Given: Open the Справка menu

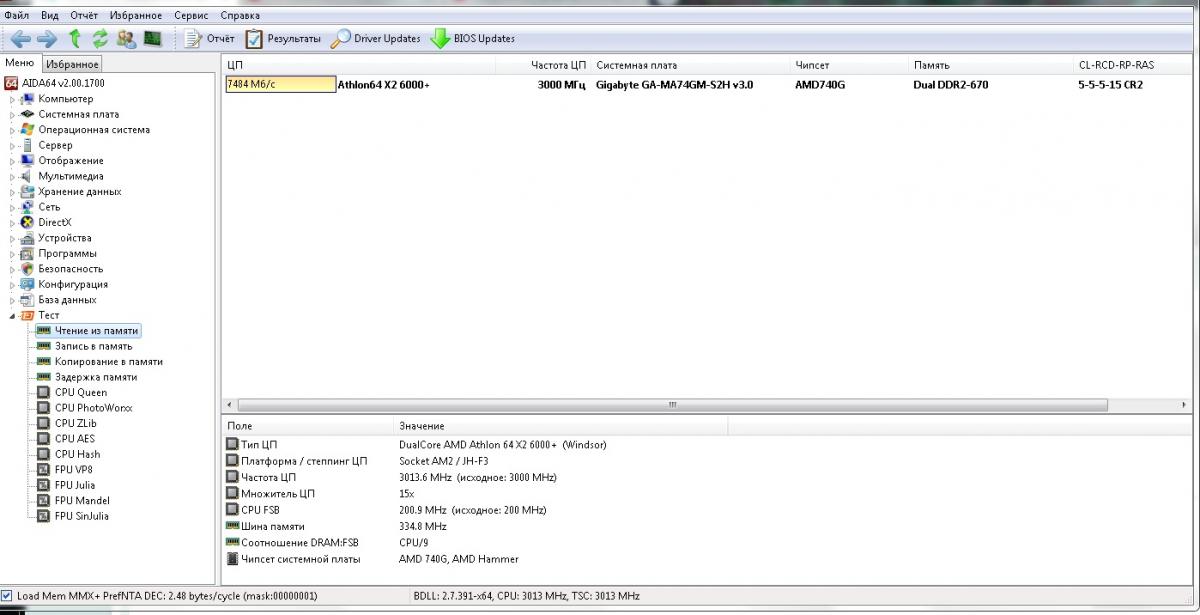Looking at the screenshot, I should click(x=240, y=16).
